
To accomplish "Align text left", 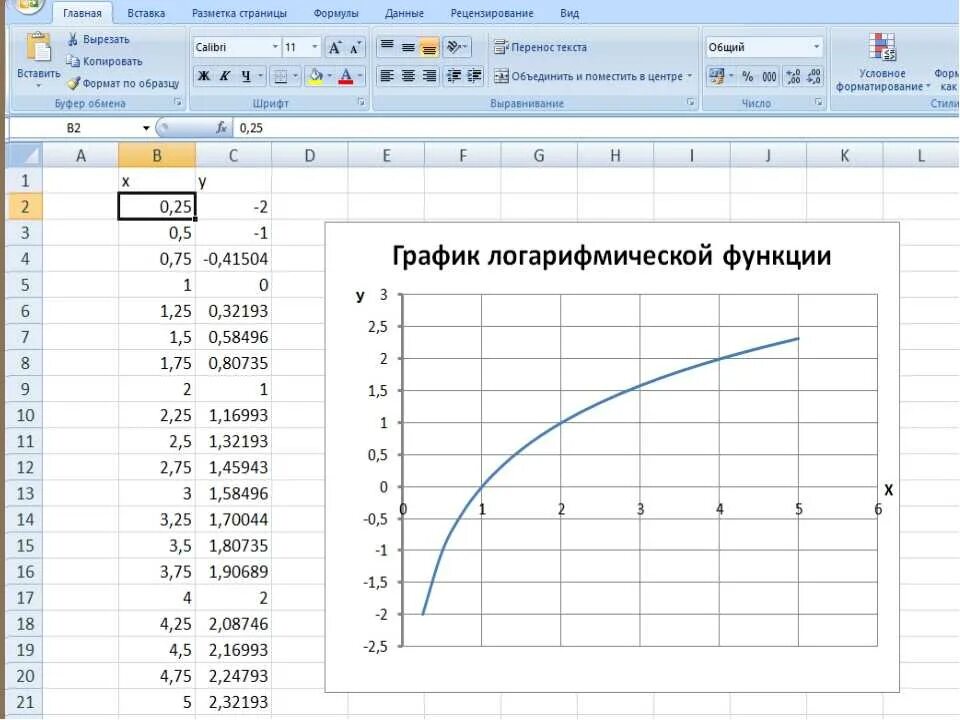I will pyautogui.click(x=387, y=76).
